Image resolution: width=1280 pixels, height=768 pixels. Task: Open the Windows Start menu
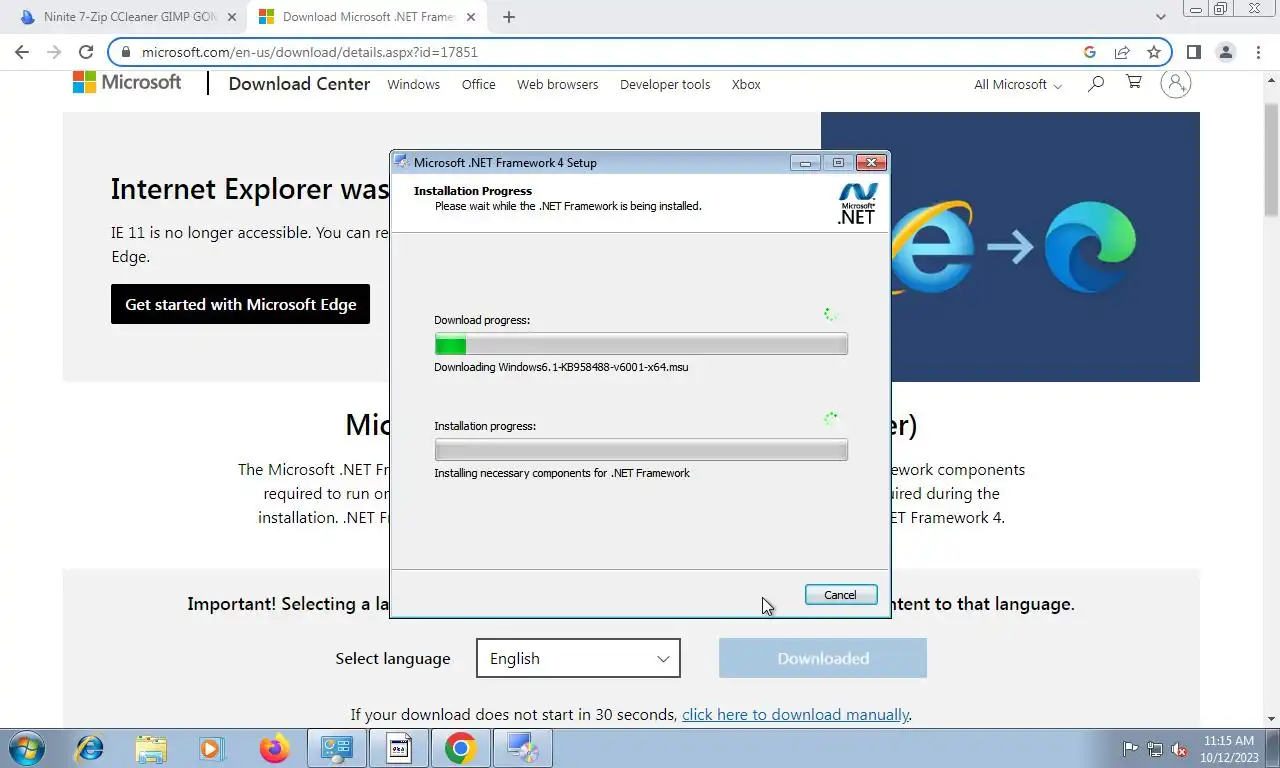click(x=26, y=748)
